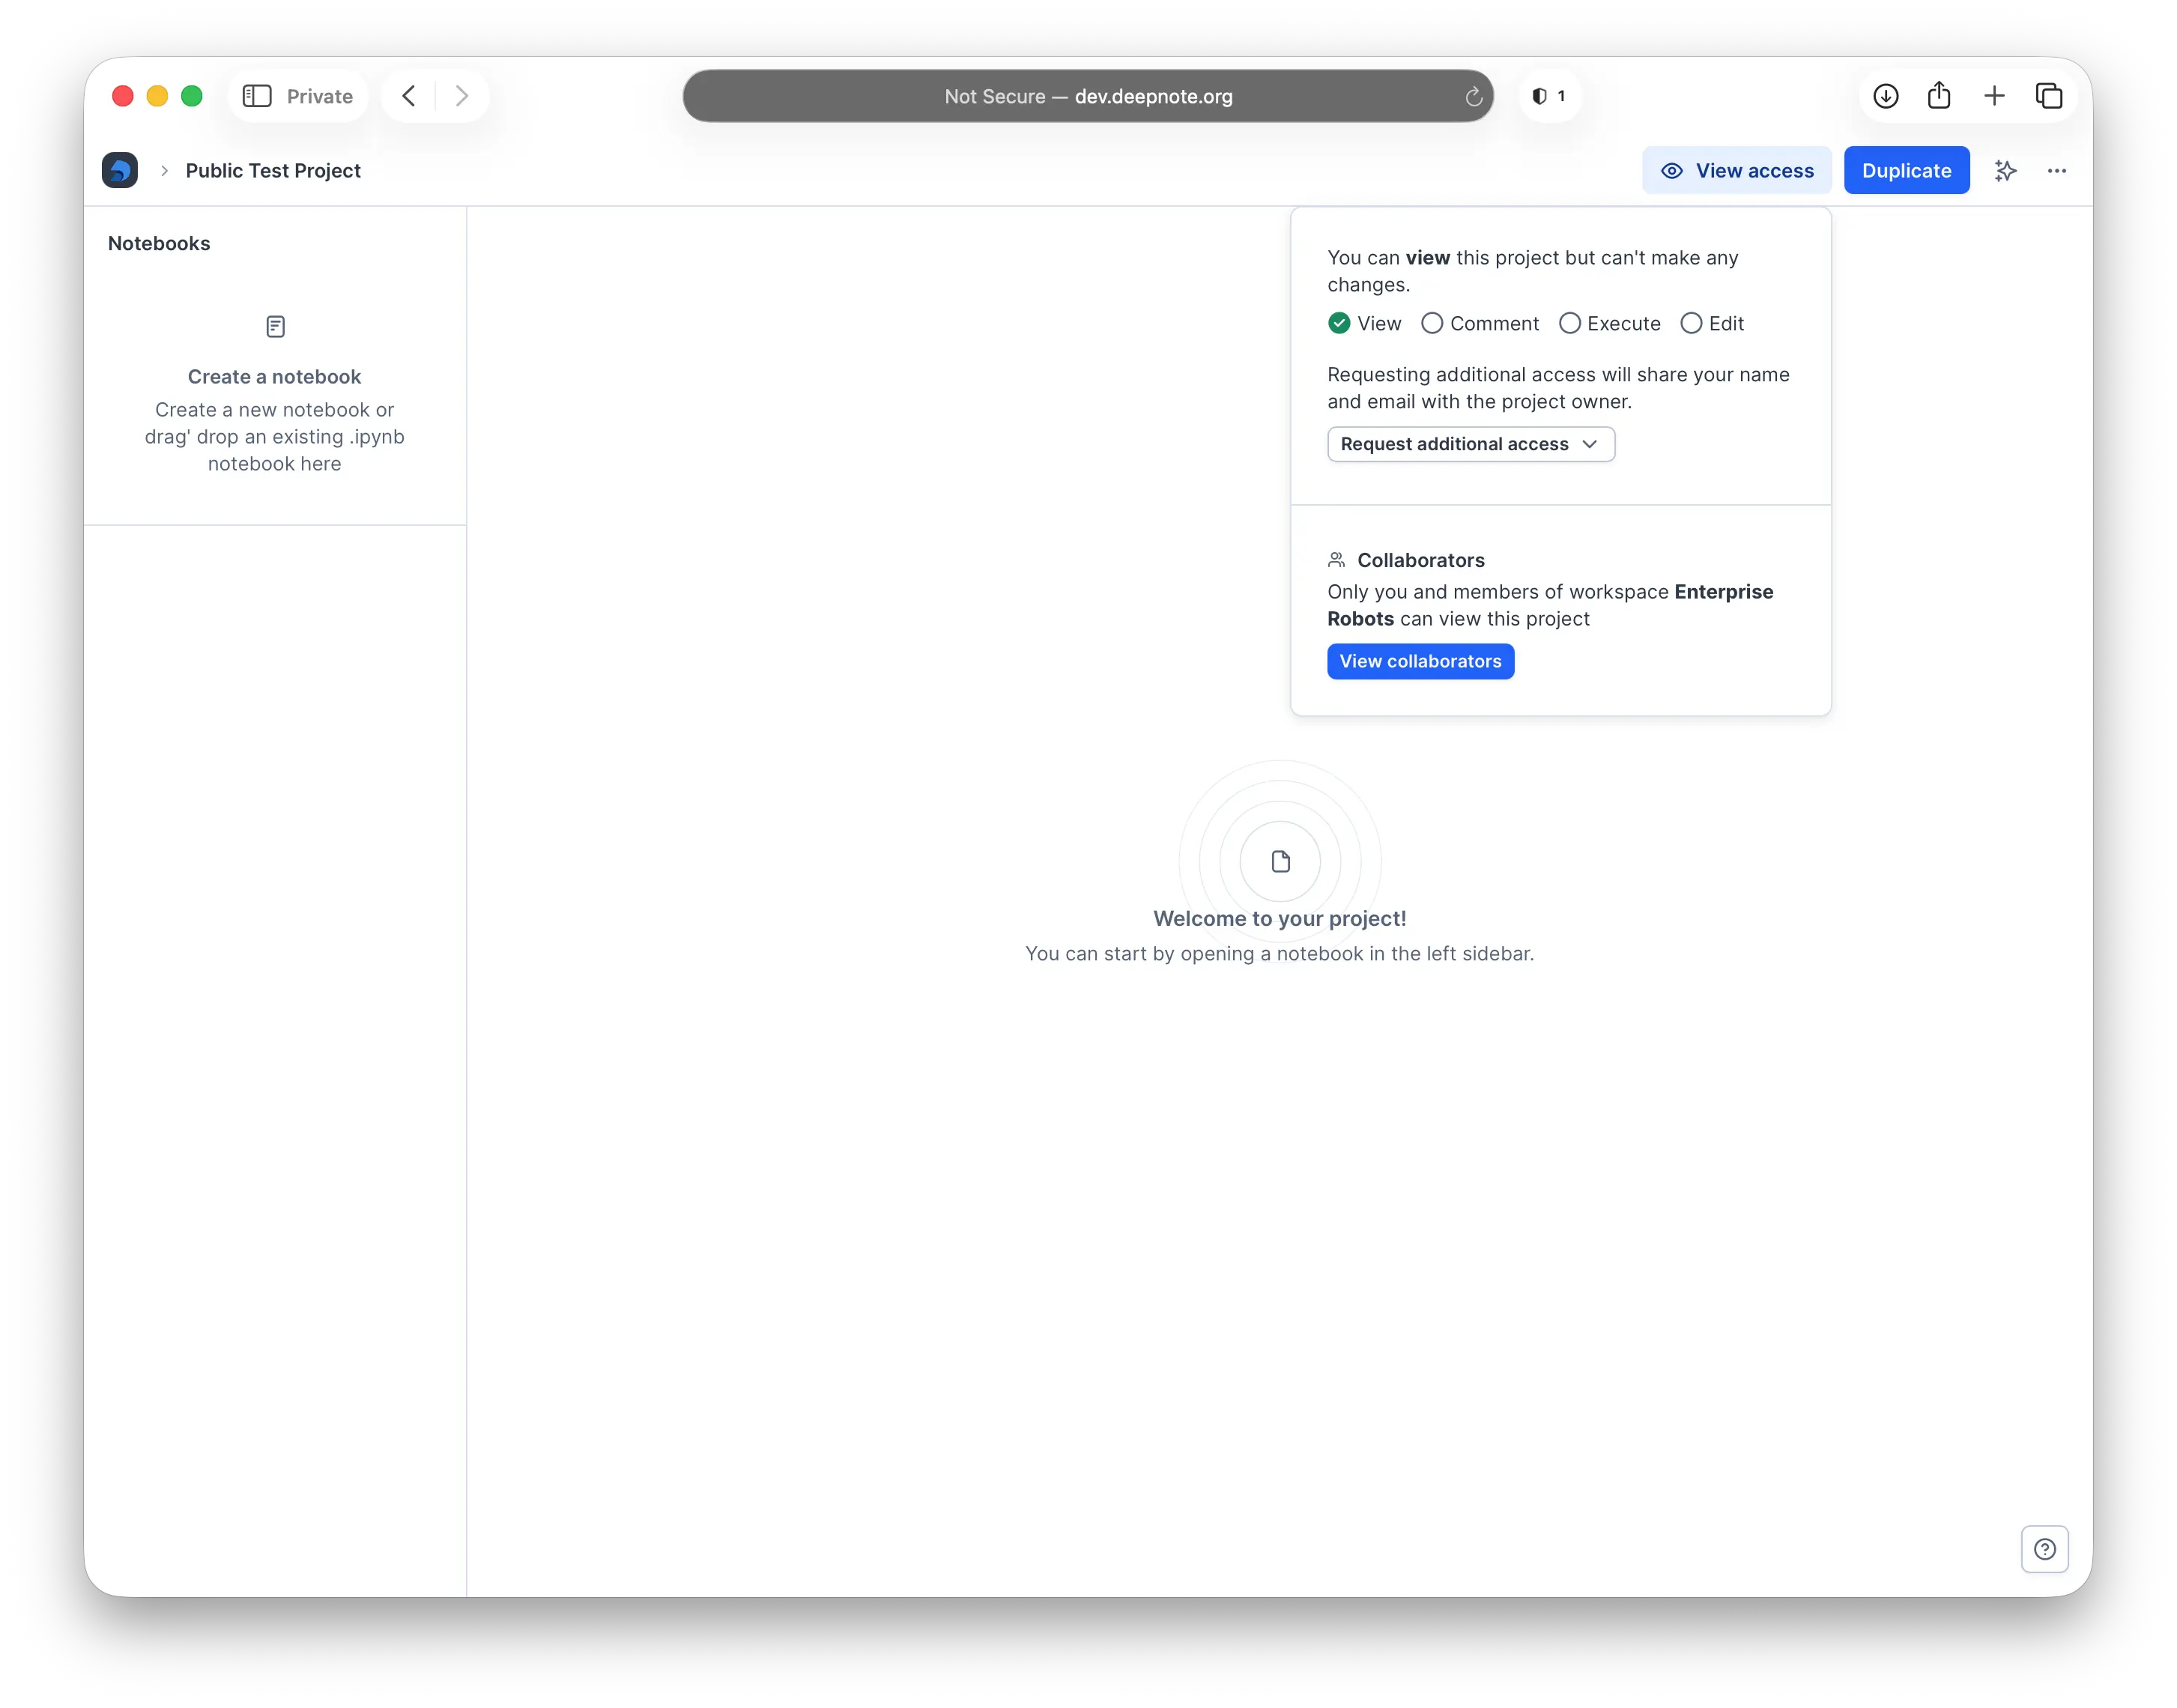Click the browser share icon
2177x1708 pixels.
tap(1938, 96)
